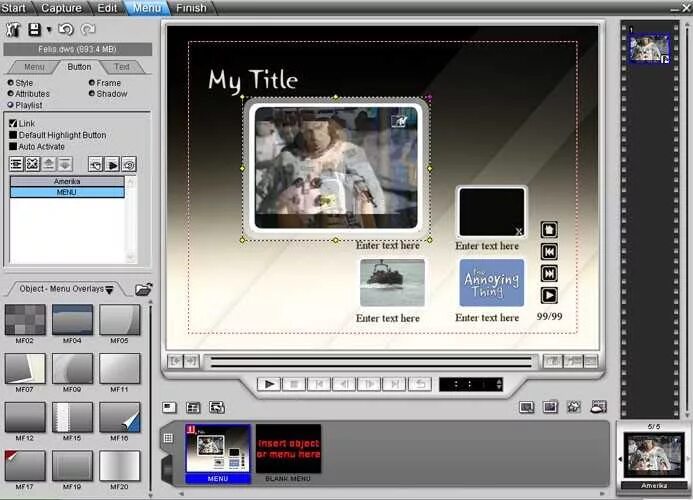Click the monitor preview icon at lower right
Image resolution: width=693 pixels, height=500 pixels.
(x=526, y=407)
